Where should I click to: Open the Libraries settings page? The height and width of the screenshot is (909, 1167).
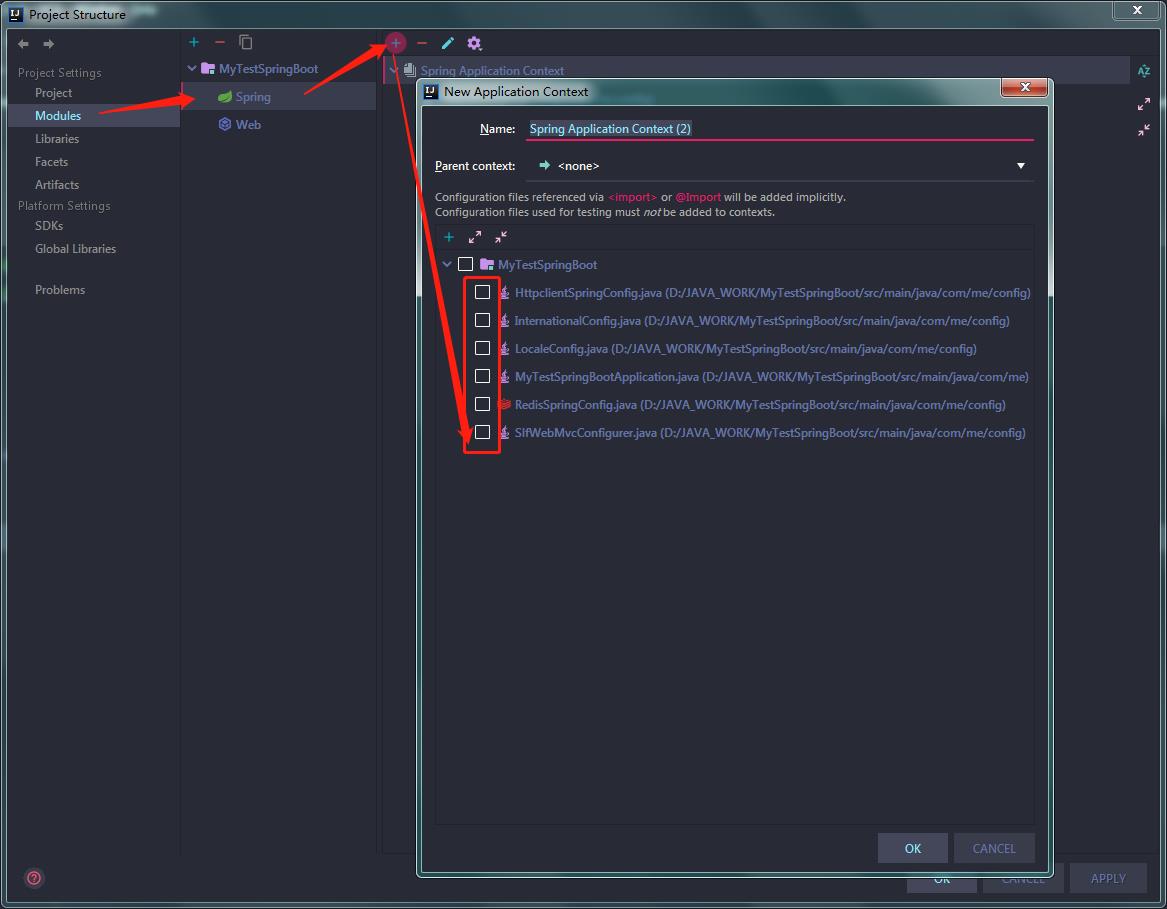pyautogui.click(x=57, y=138)
